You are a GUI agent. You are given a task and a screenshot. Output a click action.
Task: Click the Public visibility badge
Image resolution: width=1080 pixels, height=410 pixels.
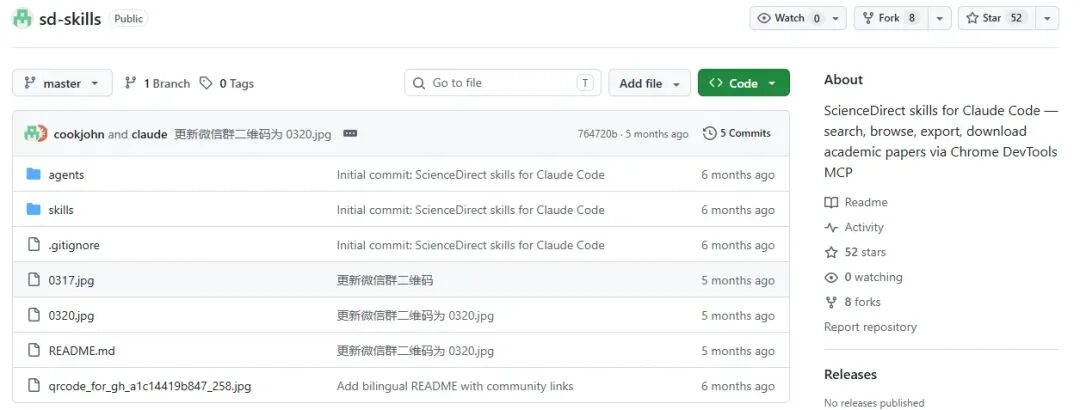coord(128,19)
